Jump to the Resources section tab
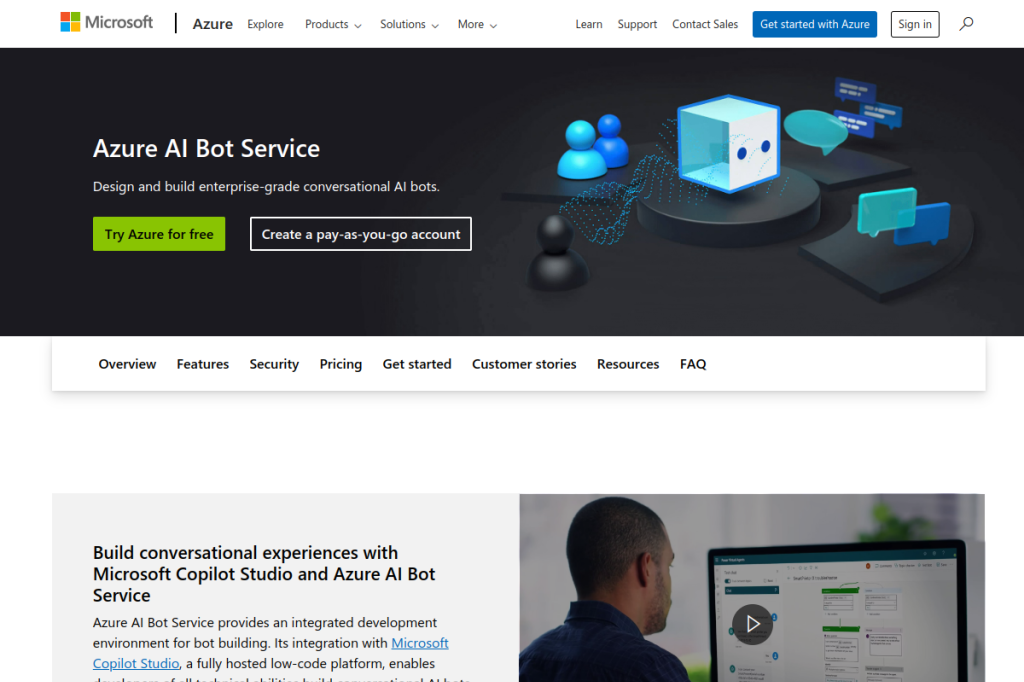The width and height of the screenshot is (1024, 682). click(628, 364)
